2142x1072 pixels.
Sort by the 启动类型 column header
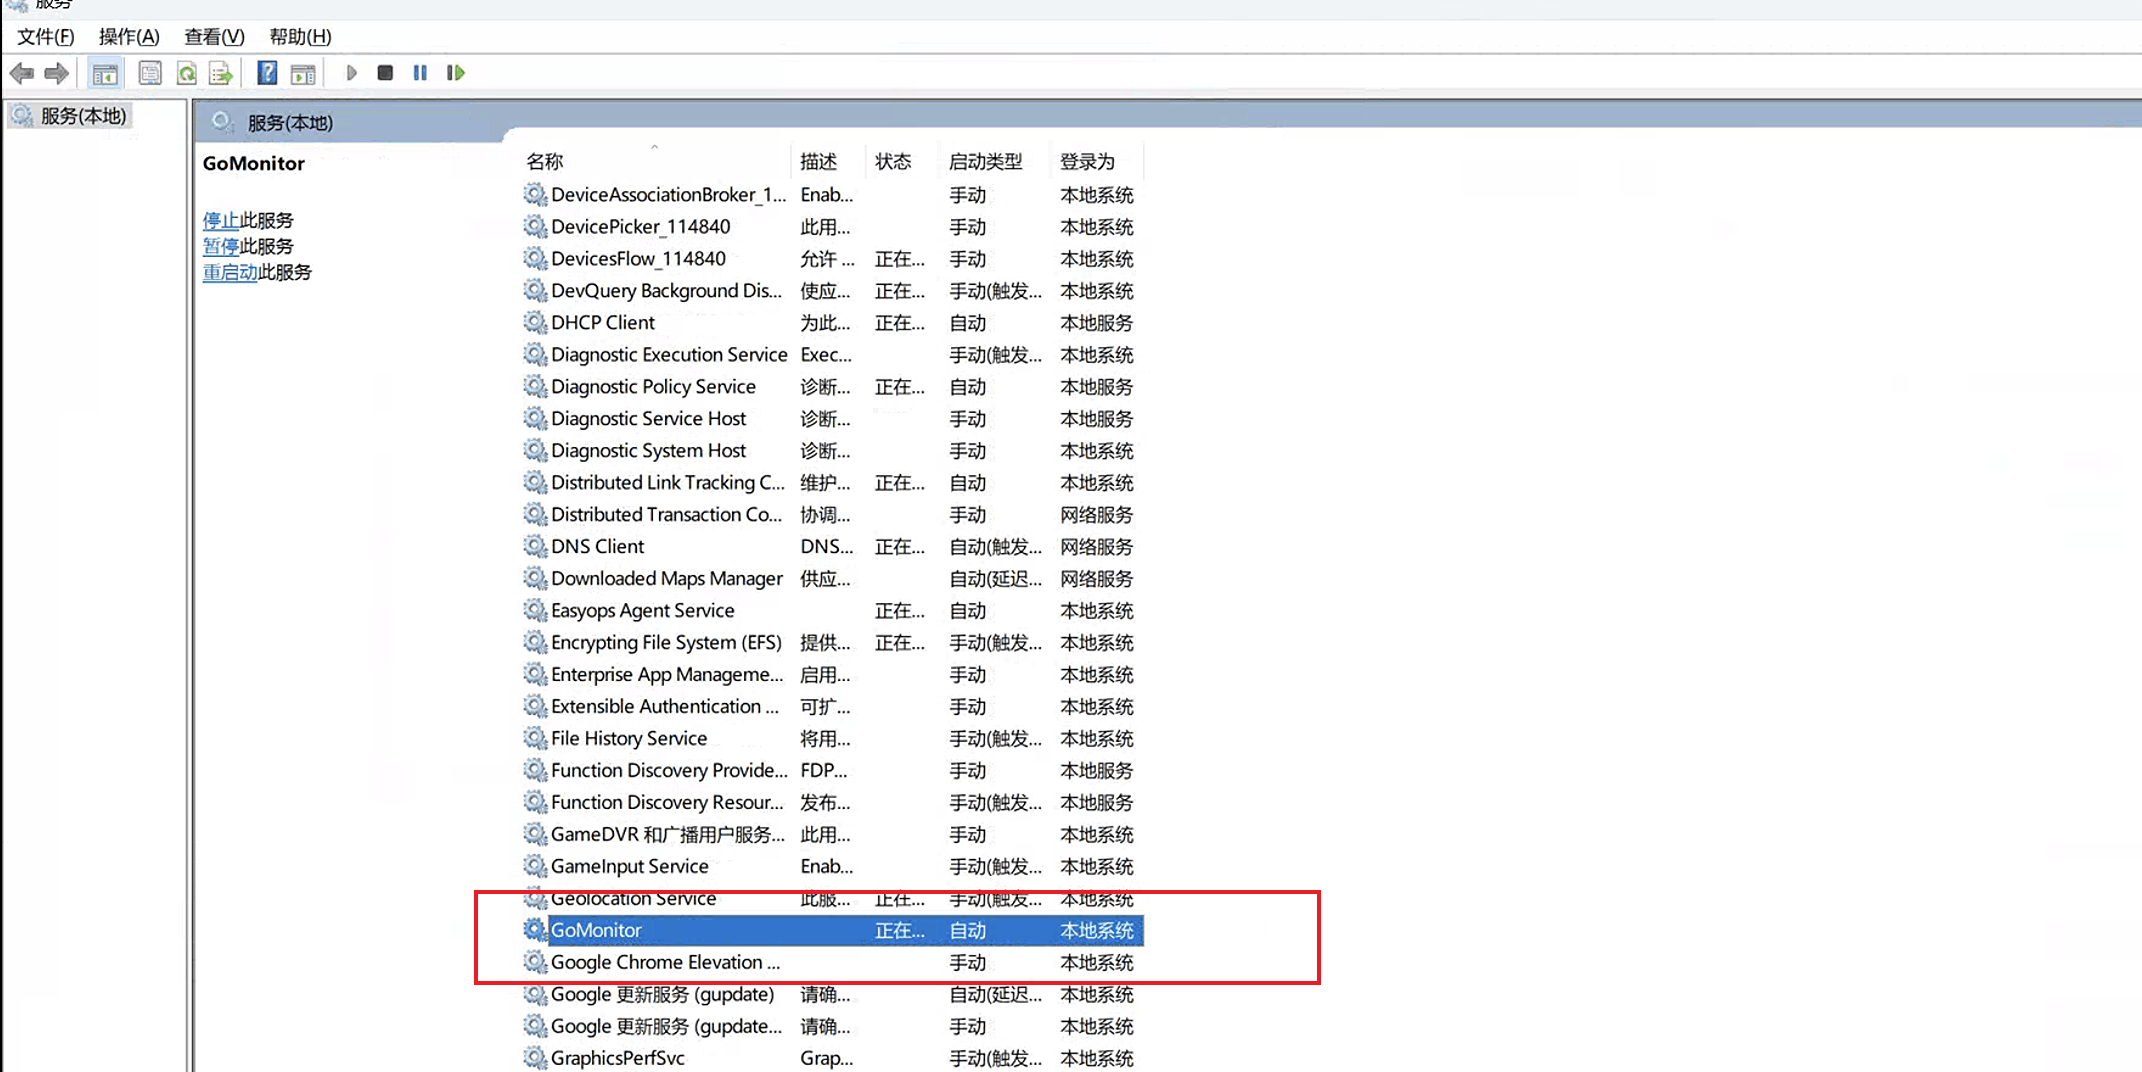click(985, 161)
